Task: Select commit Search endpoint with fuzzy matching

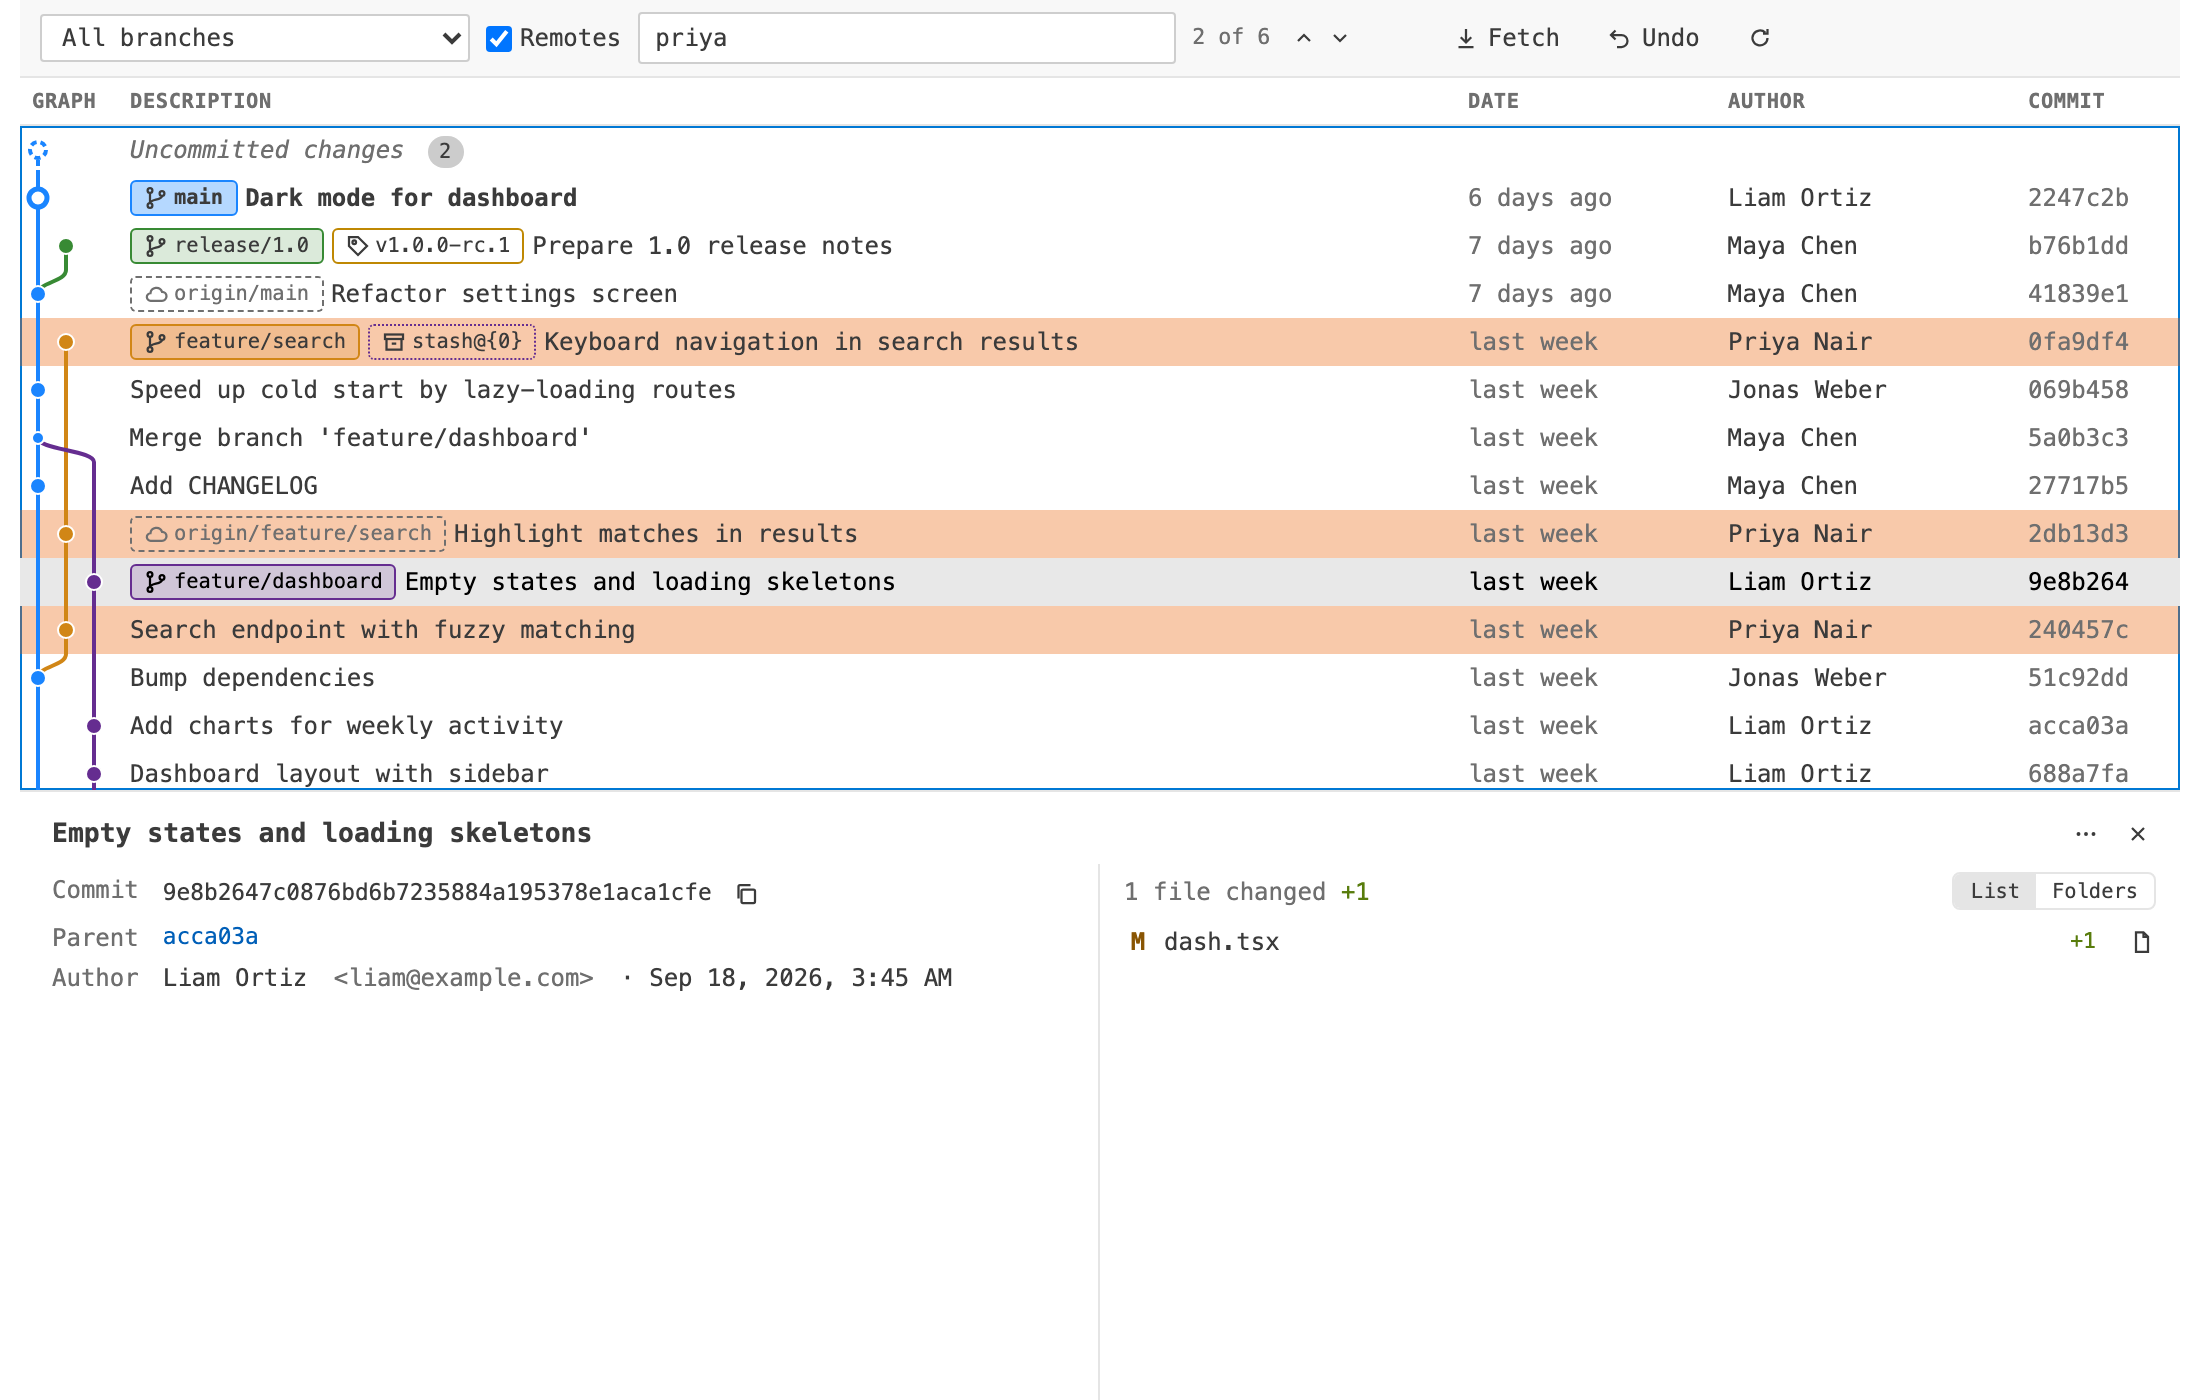Action: 1100,630
